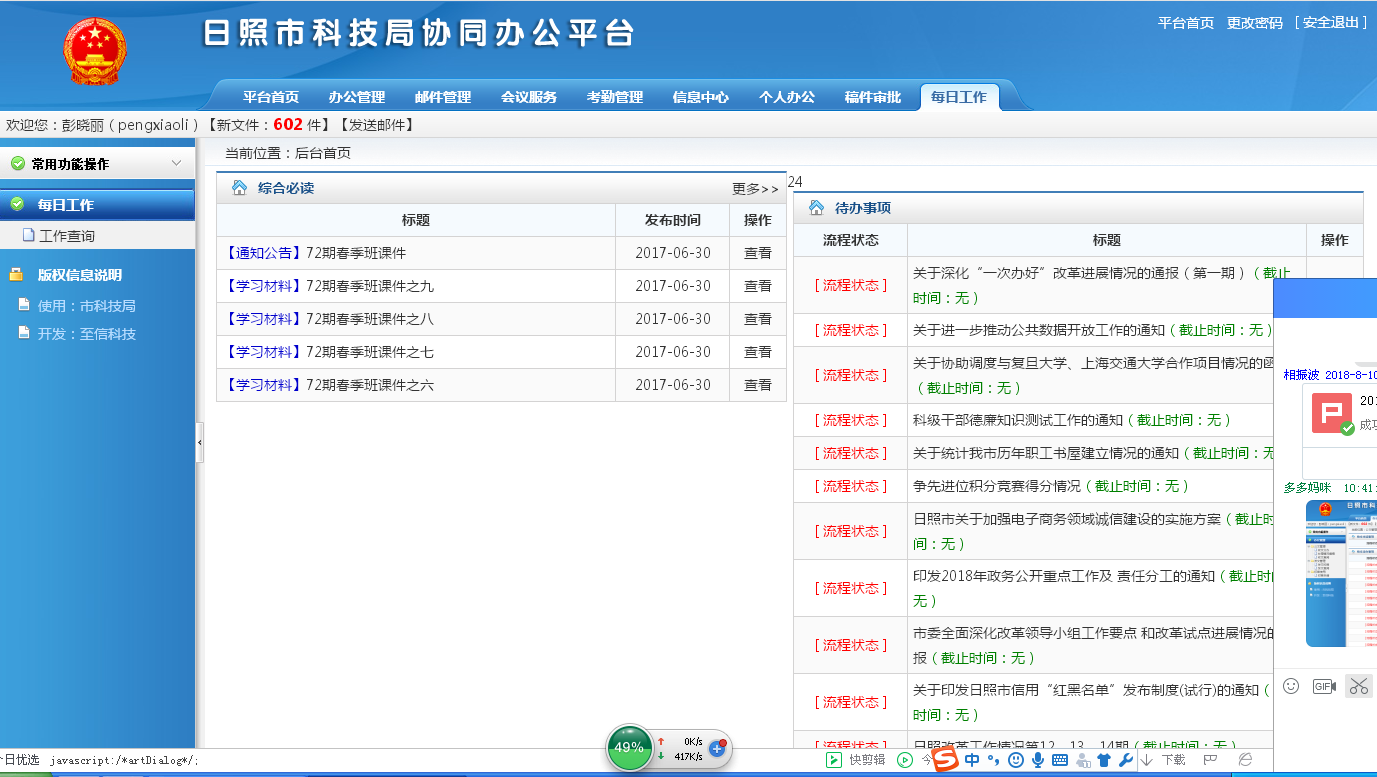Open the title 72期春季班课件之九
The height and width of the screenshot is (777, 1377).
370,286
